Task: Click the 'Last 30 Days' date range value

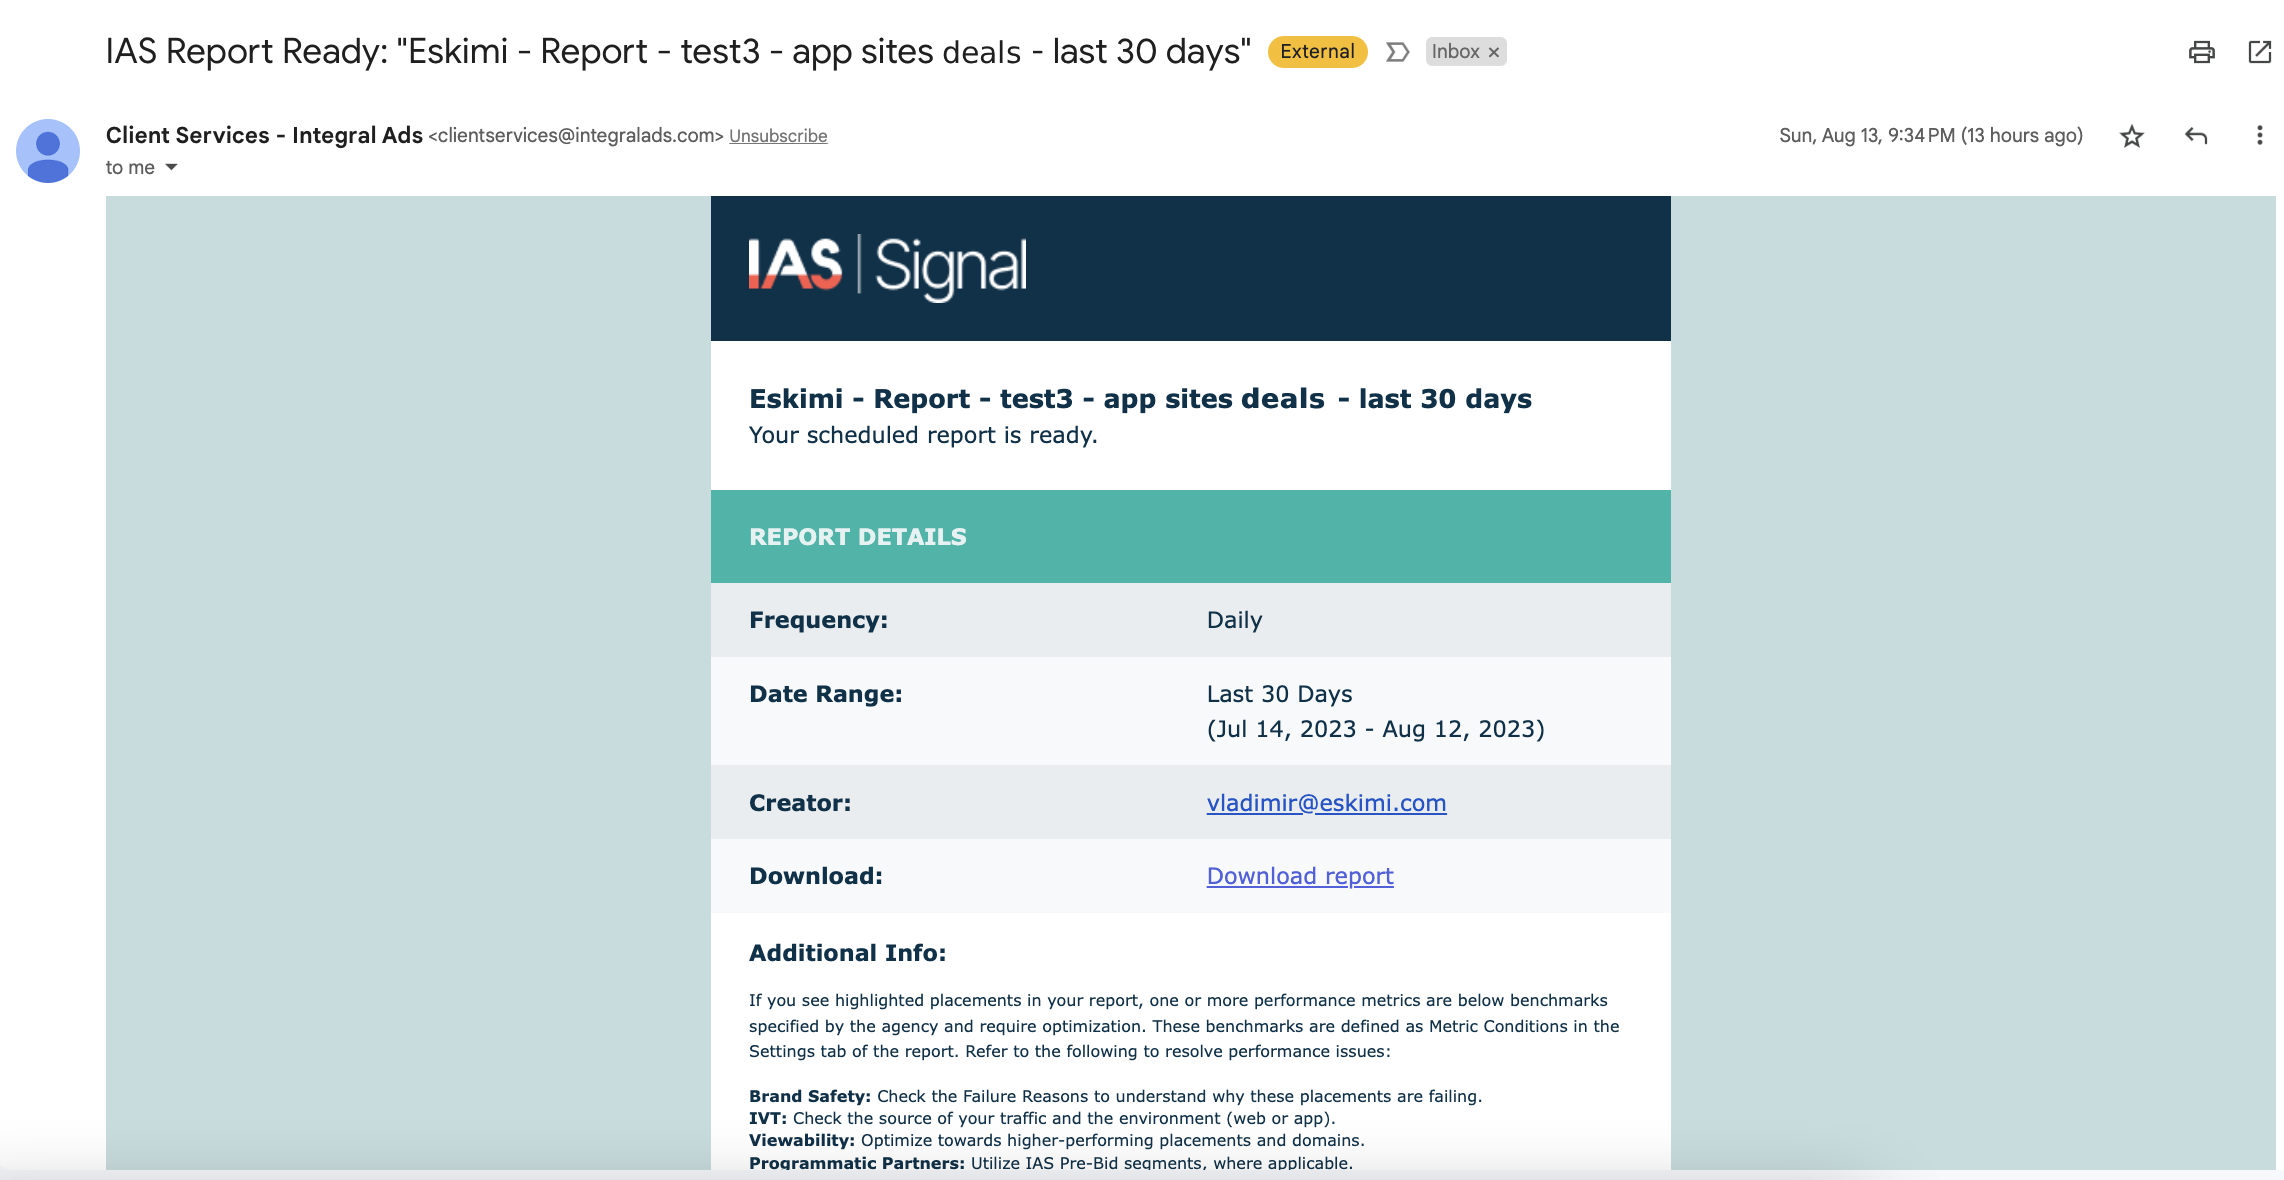Action: point(1279,694)
